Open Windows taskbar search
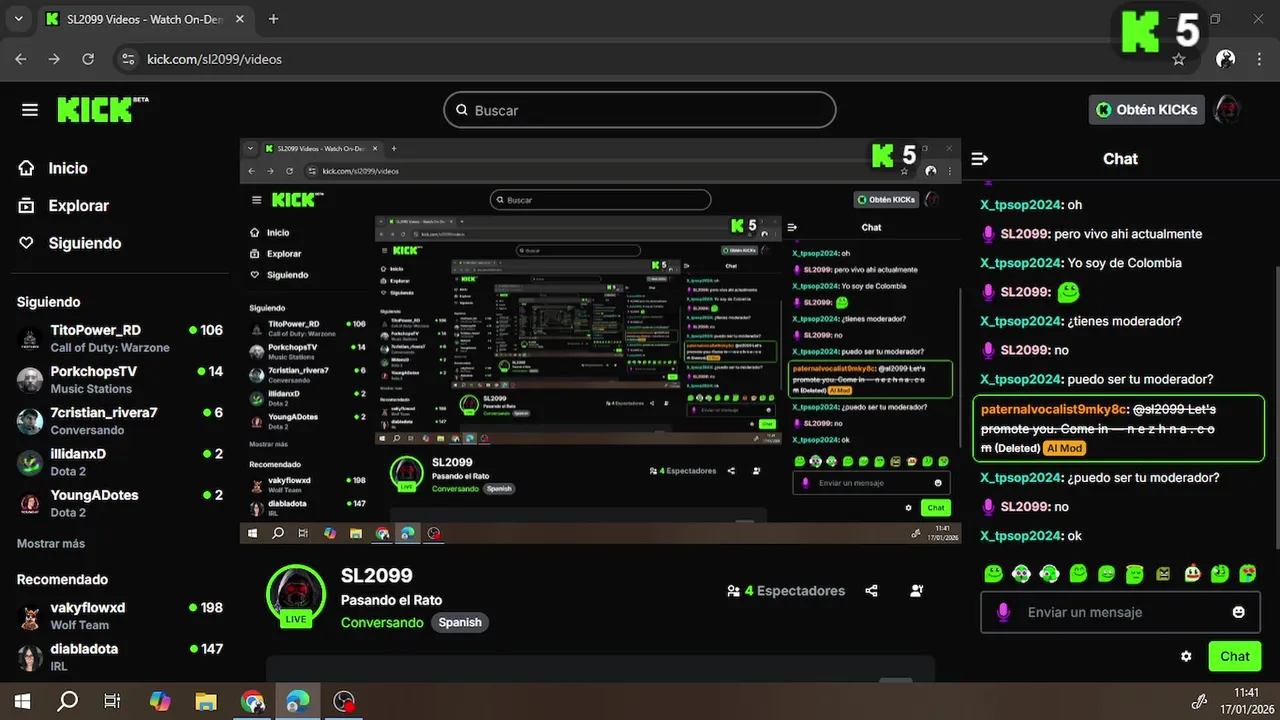 [x=68, y=702]
